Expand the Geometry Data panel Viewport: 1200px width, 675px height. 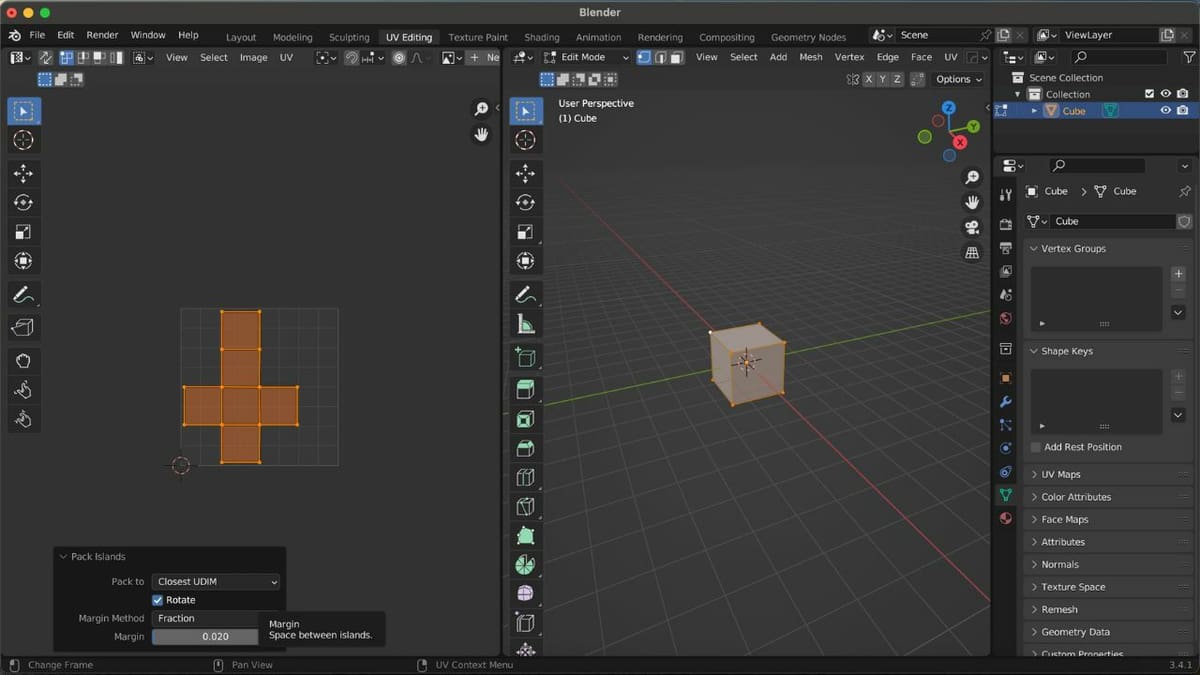coord(1034,632)
